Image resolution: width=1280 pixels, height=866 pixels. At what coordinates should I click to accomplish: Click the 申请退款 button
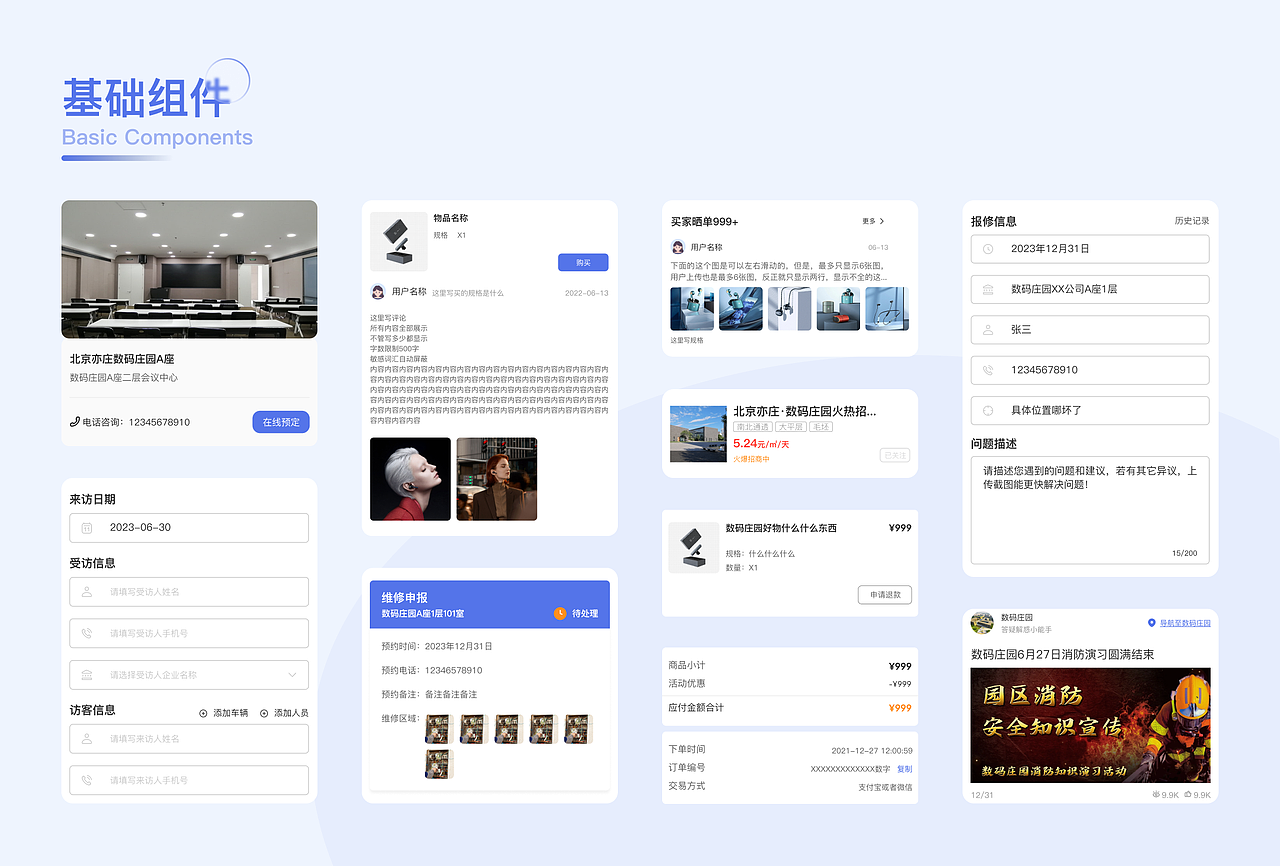[x=885, y=594]
